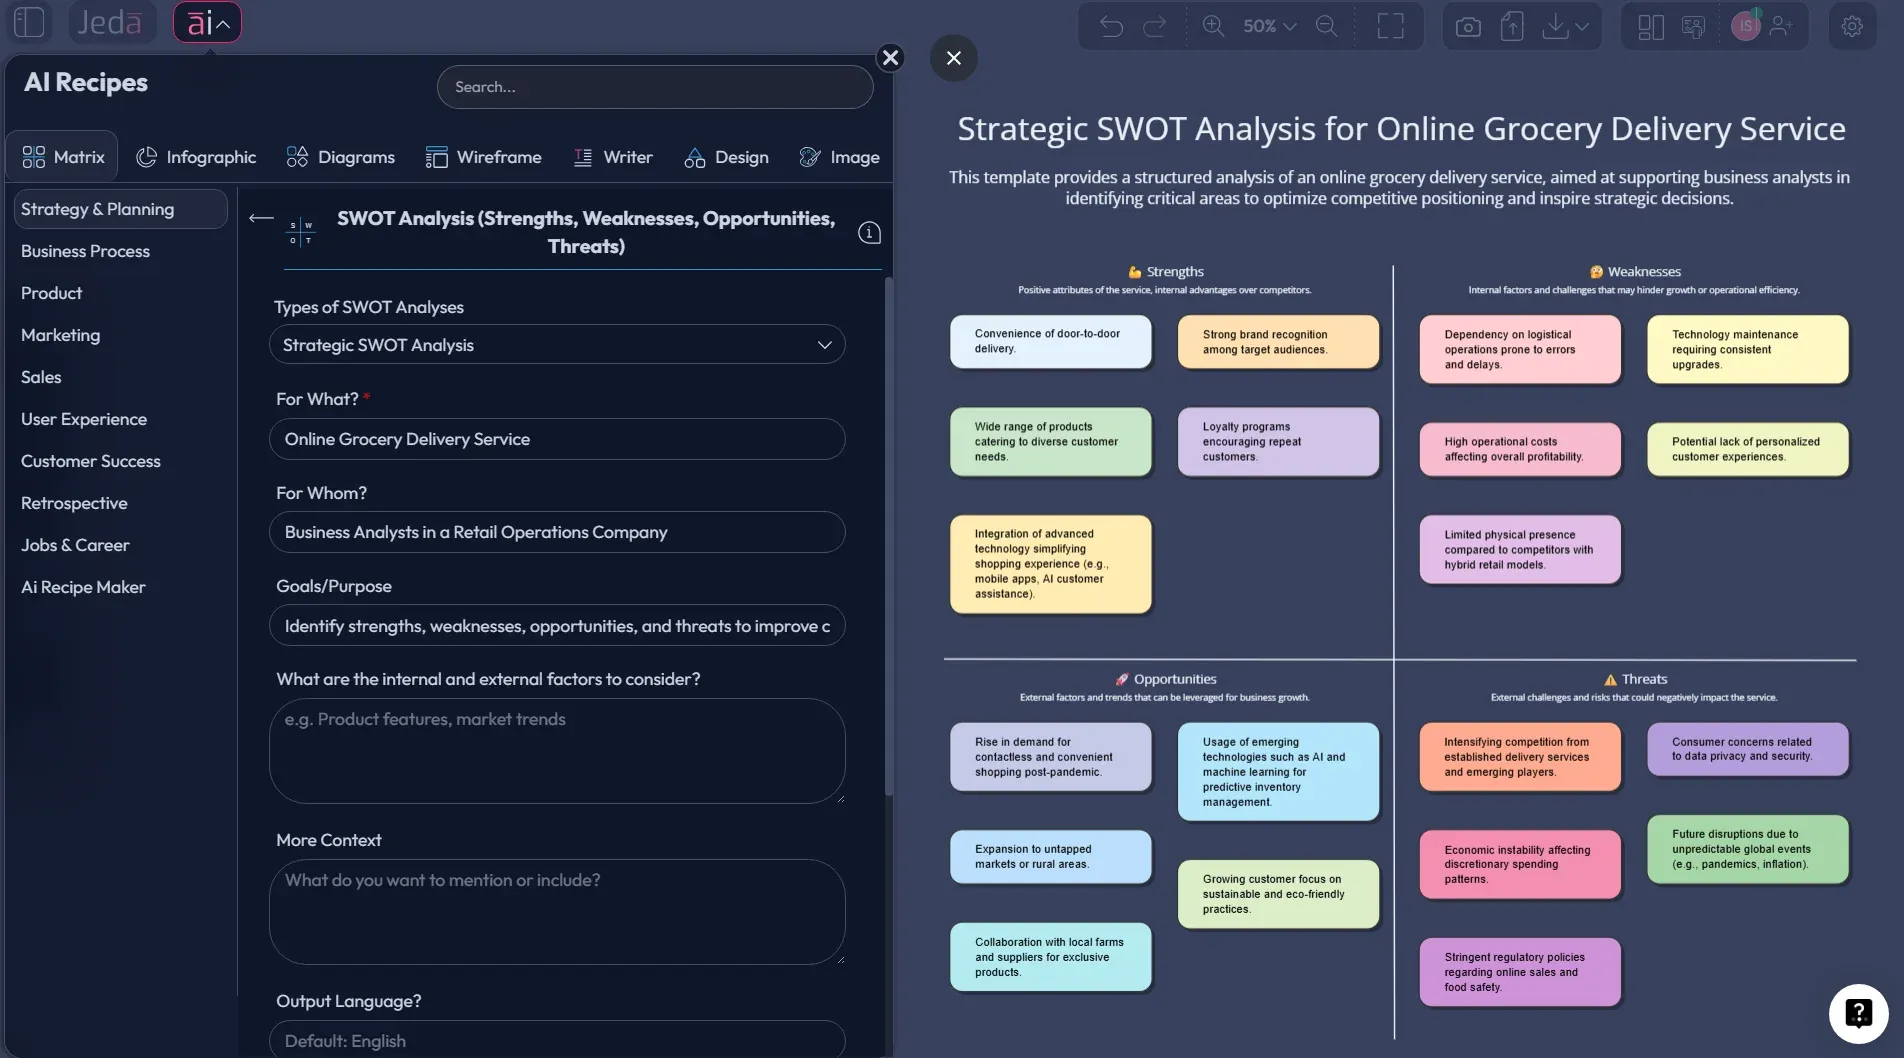The image size is (1904, 1058).
Task: Invite a collaborator with the person-plus icon
Action: pos(1780,26)
